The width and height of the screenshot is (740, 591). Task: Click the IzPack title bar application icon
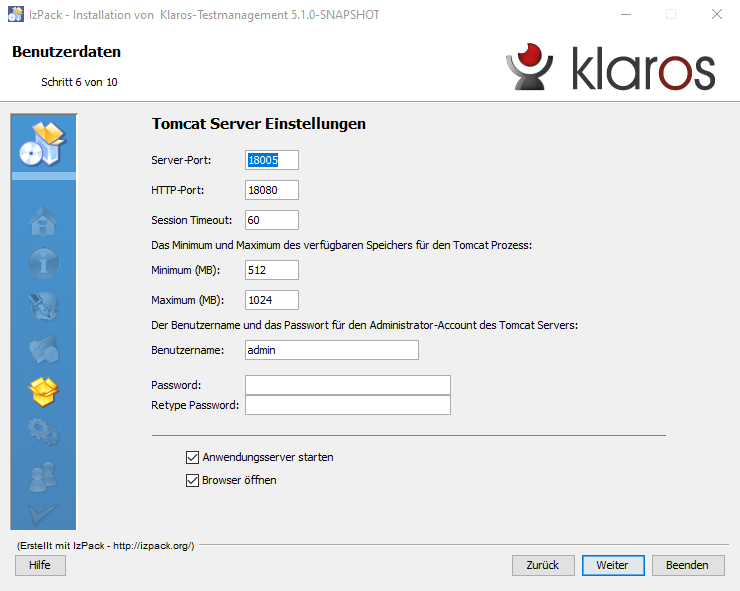coord(16,15)
